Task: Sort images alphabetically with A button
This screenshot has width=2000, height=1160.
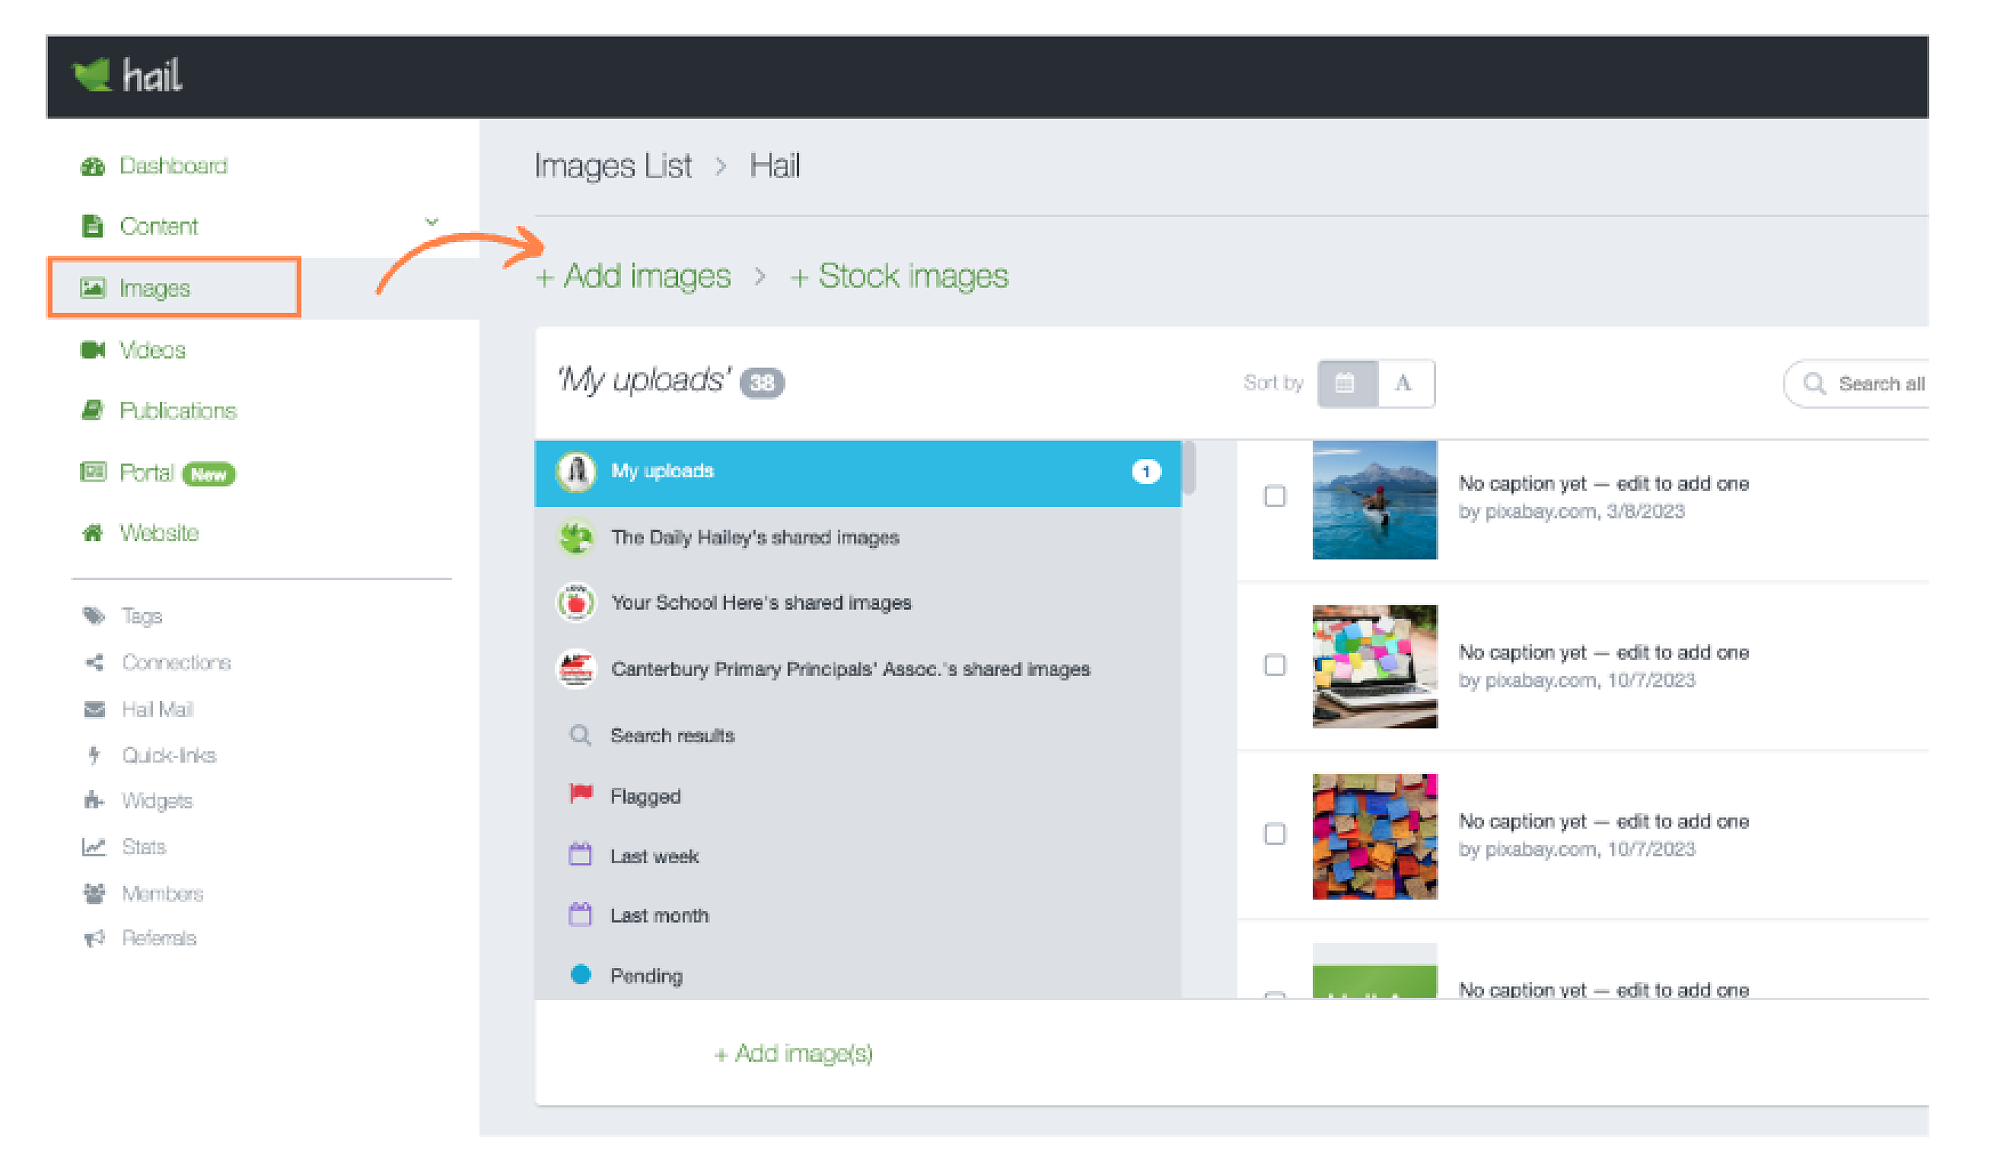Action: [1404, 383]
